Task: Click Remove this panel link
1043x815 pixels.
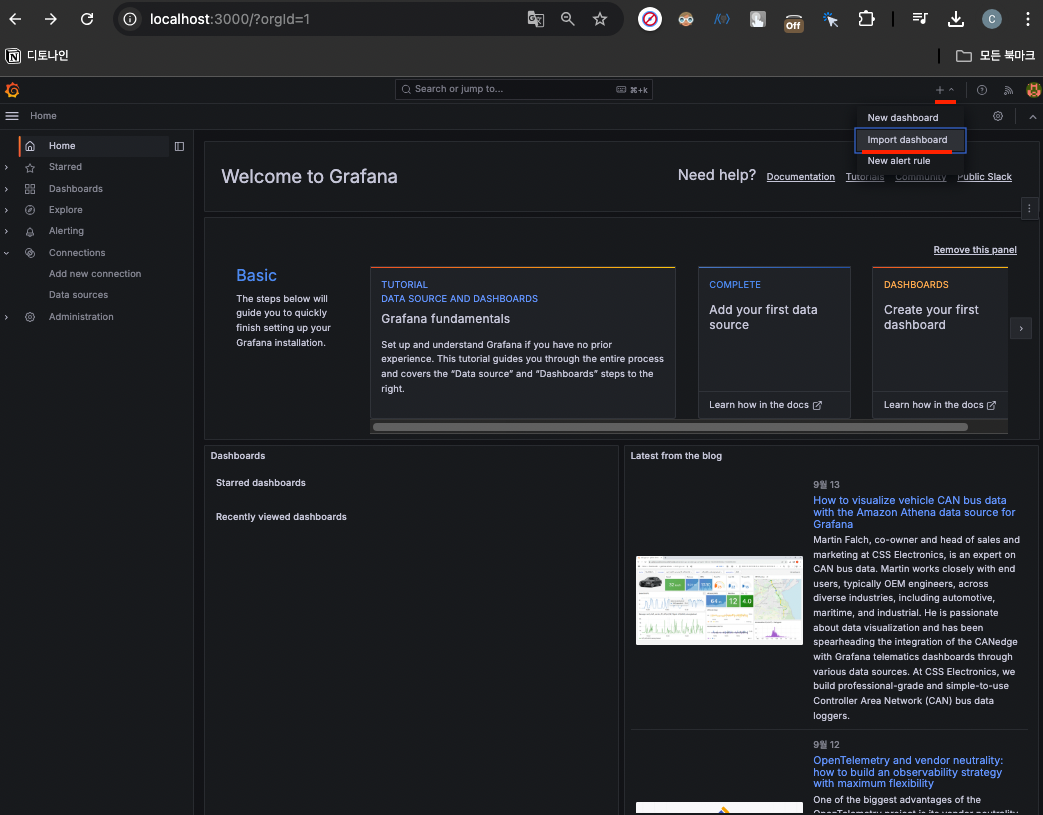Action: point(974,250)
